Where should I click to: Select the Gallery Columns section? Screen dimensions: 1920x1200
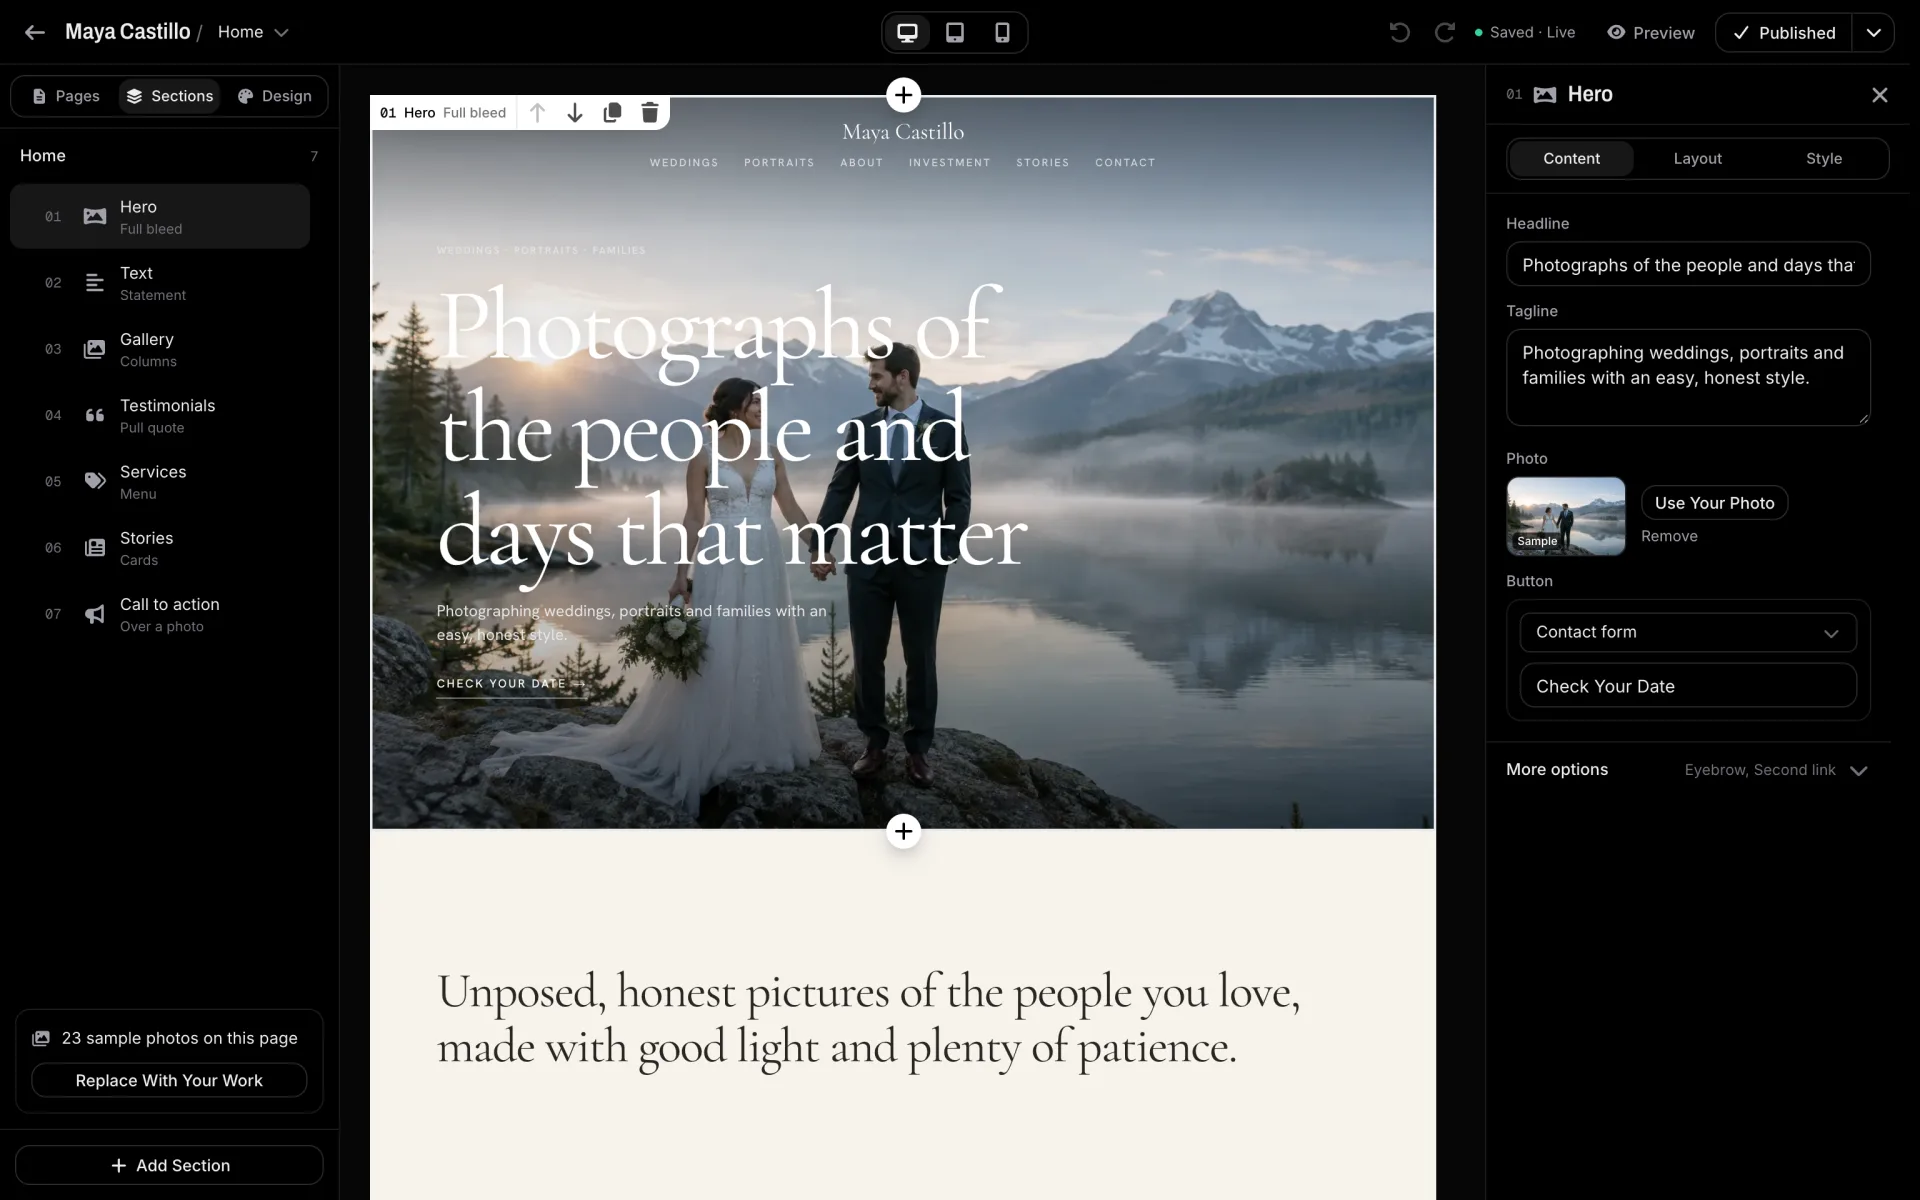(x=160, y=349)
